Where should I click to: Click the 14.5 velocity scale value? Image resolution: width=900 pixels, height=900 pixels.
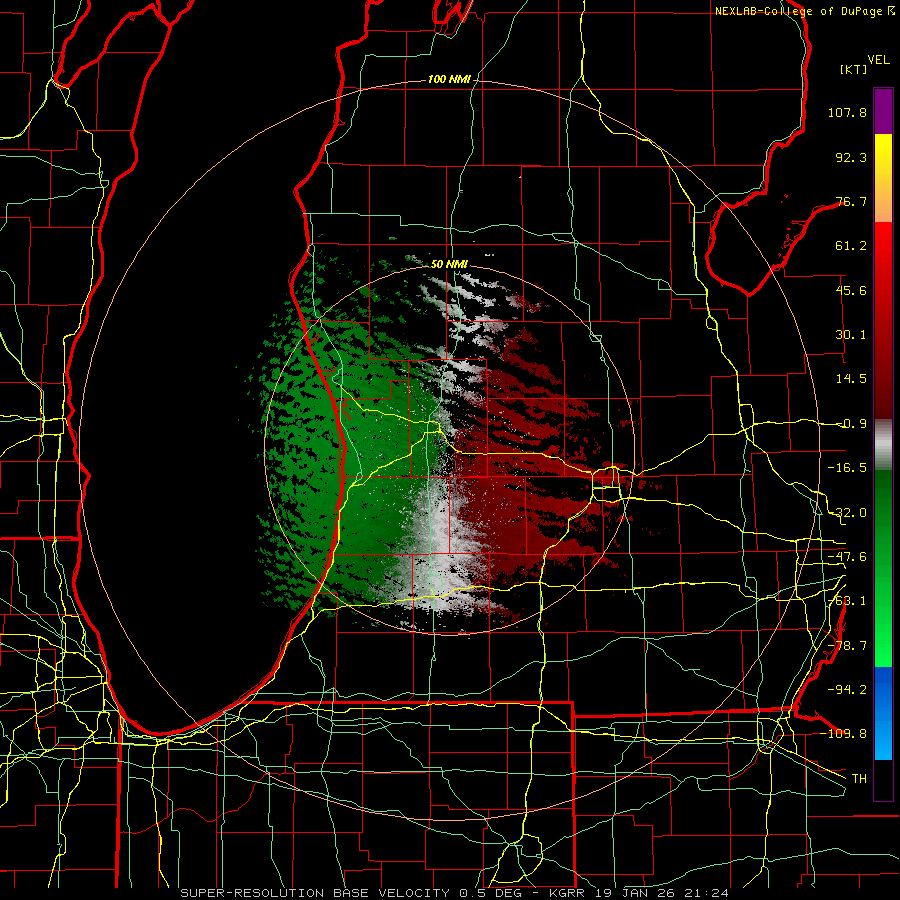pos(851,379)
